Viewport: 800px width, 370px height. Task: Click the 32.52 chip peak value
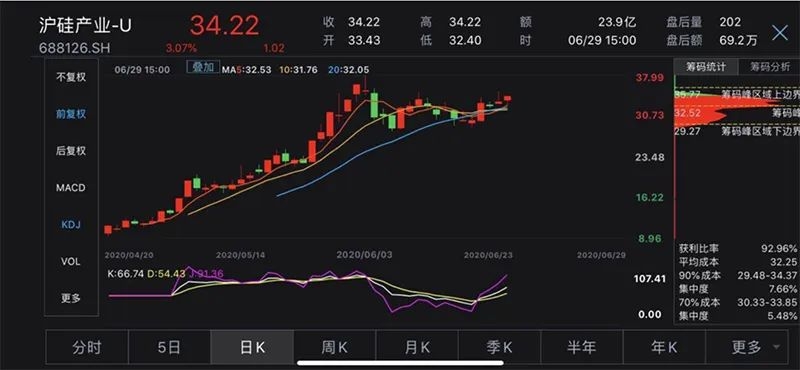[687, 113]
